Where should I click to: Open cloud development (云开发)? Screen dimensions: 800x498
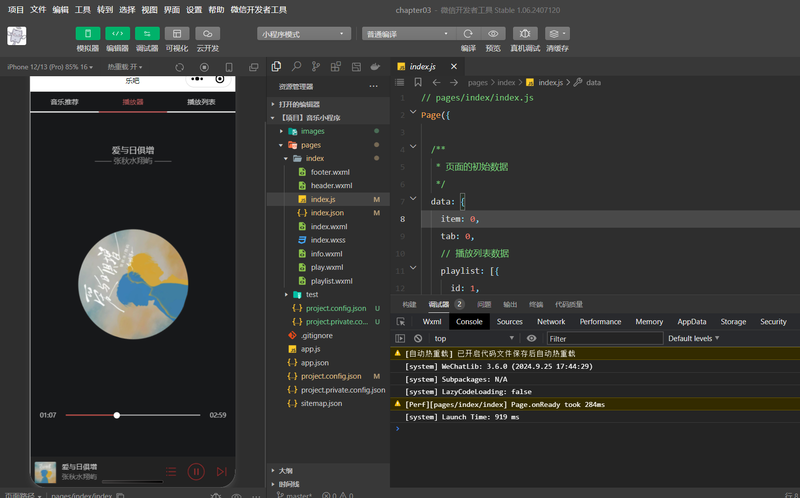208,34
